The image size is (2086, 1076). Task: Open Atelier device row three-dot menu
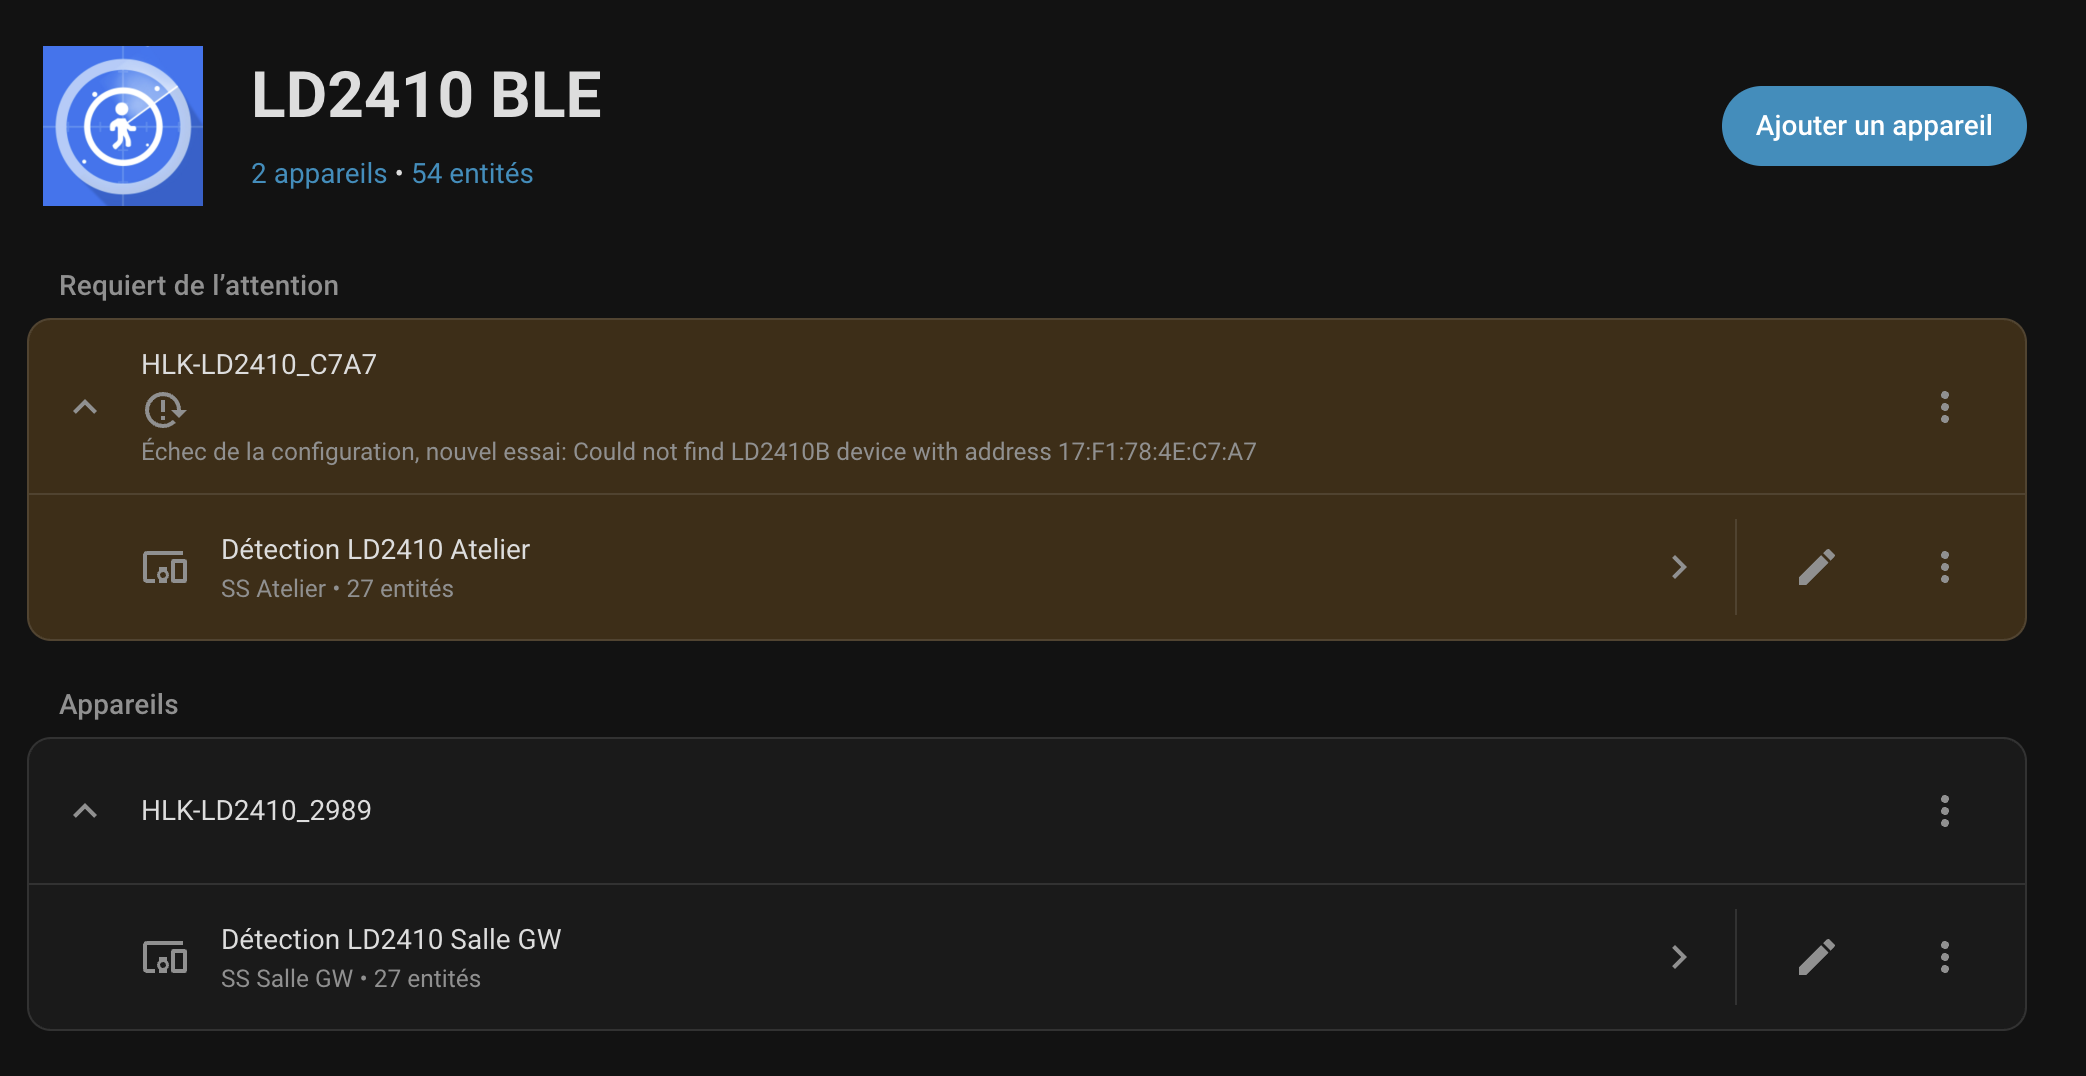click(1944, 568)
